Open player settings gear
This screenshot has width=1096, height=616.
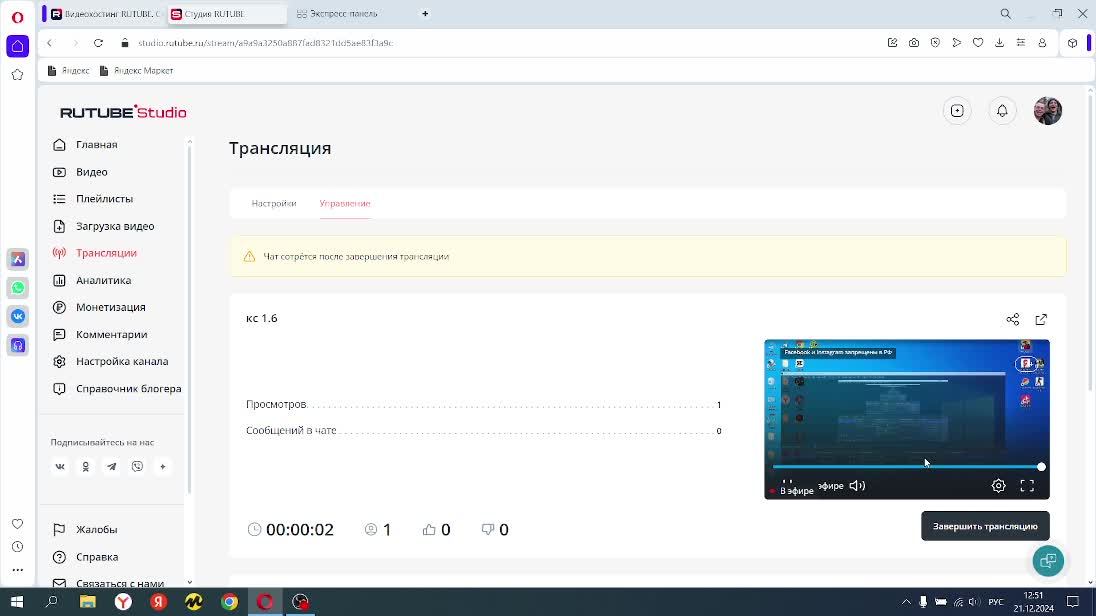[x=998, y=486]
